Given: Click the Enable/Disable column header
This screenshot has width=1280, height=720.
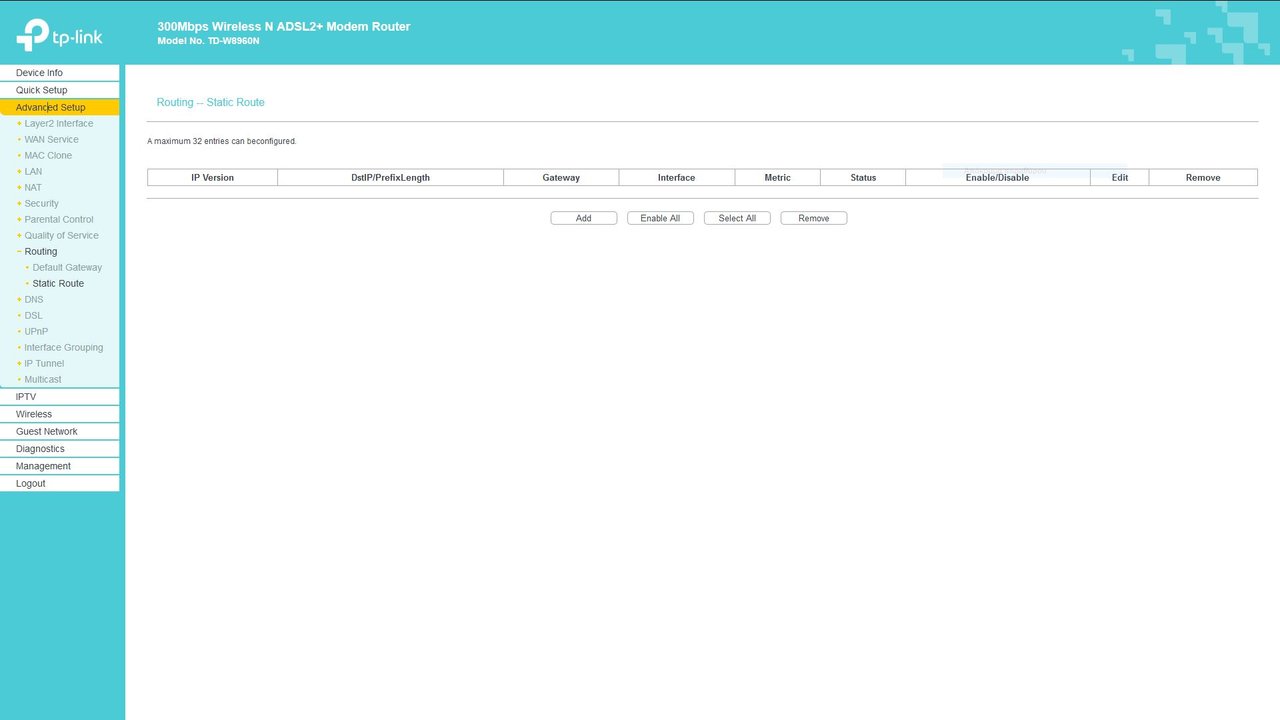Looking at the screenshot, I should (998, 178).
